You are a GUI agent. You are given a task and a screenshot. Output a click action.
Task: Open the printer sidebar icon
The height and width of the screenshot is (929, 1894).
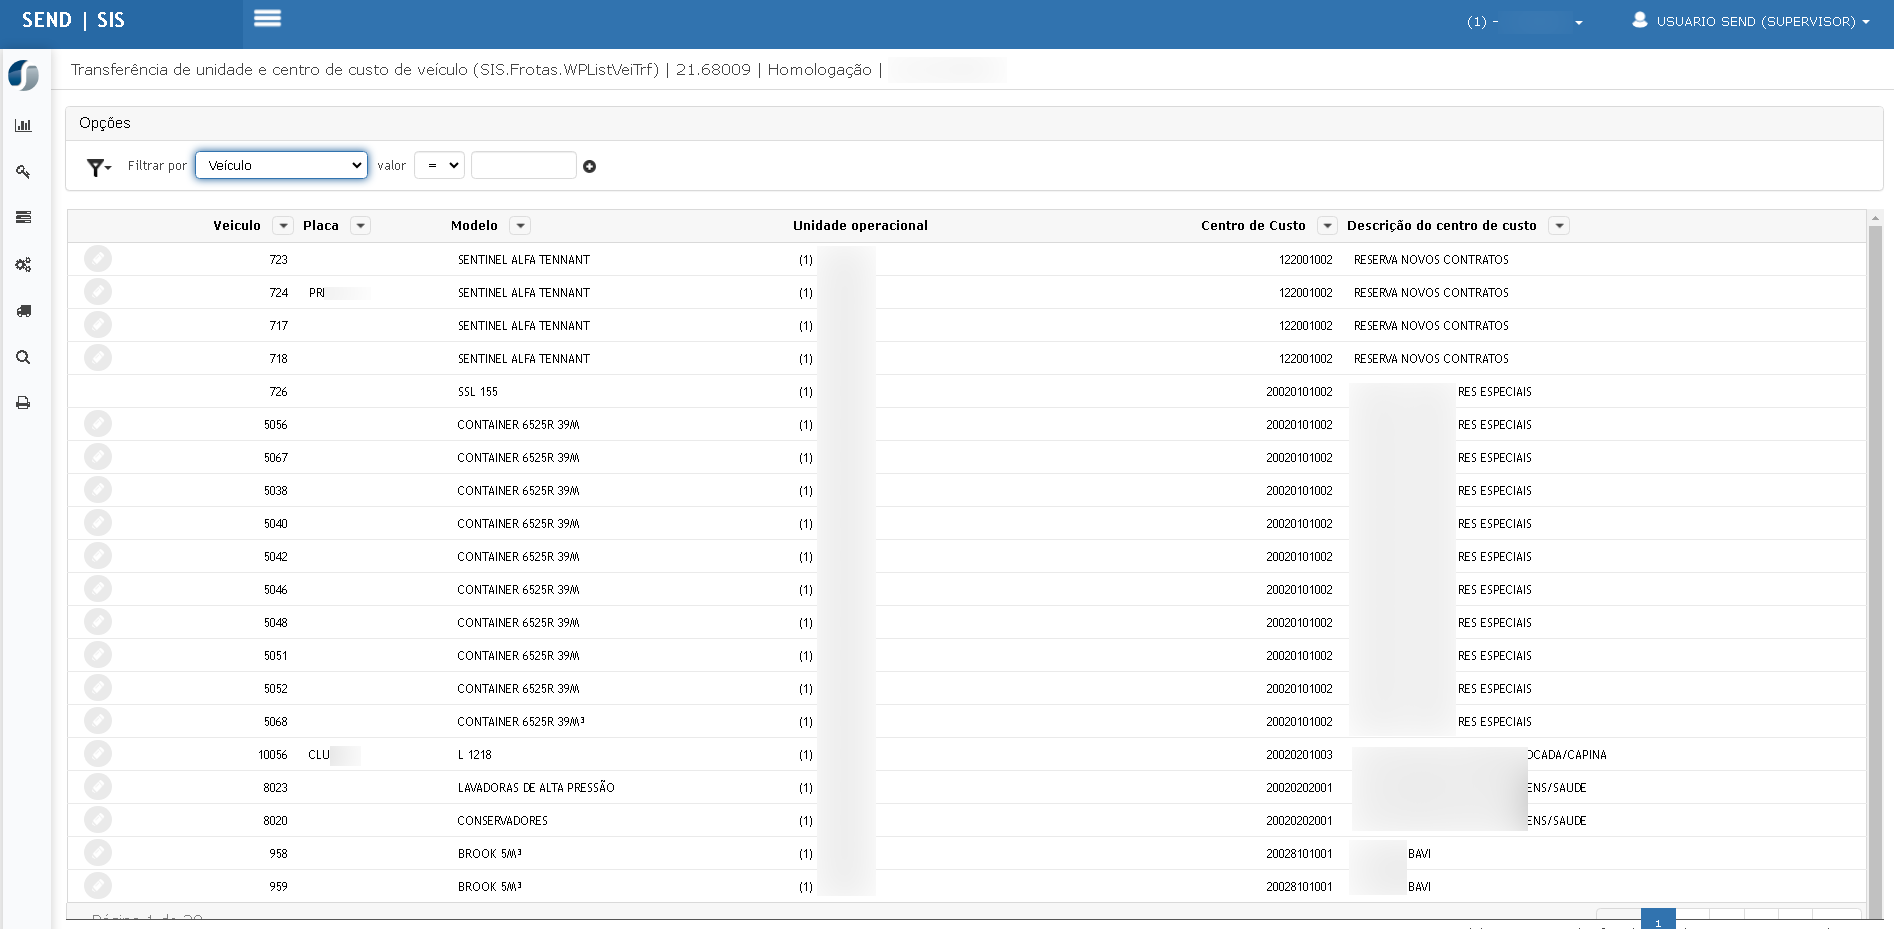click(23, 403)
